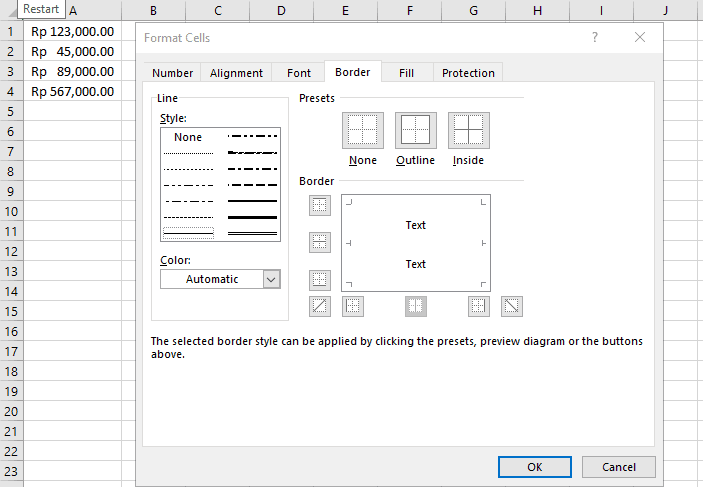703x487 pixels.
Task: Toggle the top border button
Action: (320, 205)
